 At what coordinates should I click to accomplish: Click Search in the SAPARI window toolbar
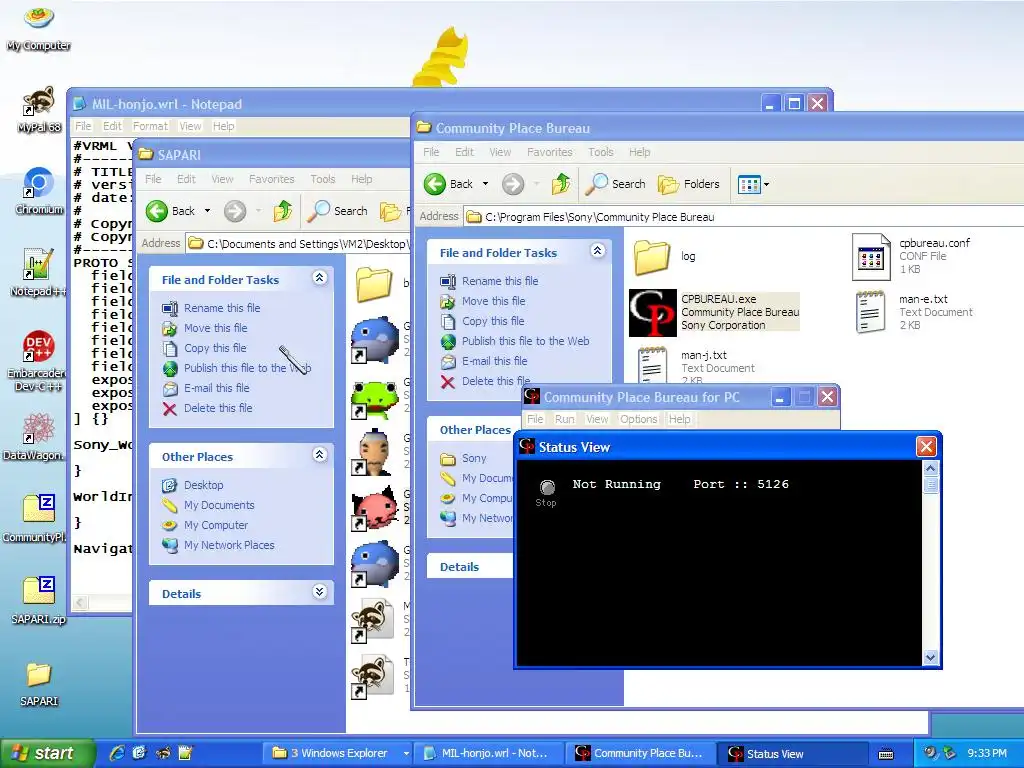[x=338, y=211]
